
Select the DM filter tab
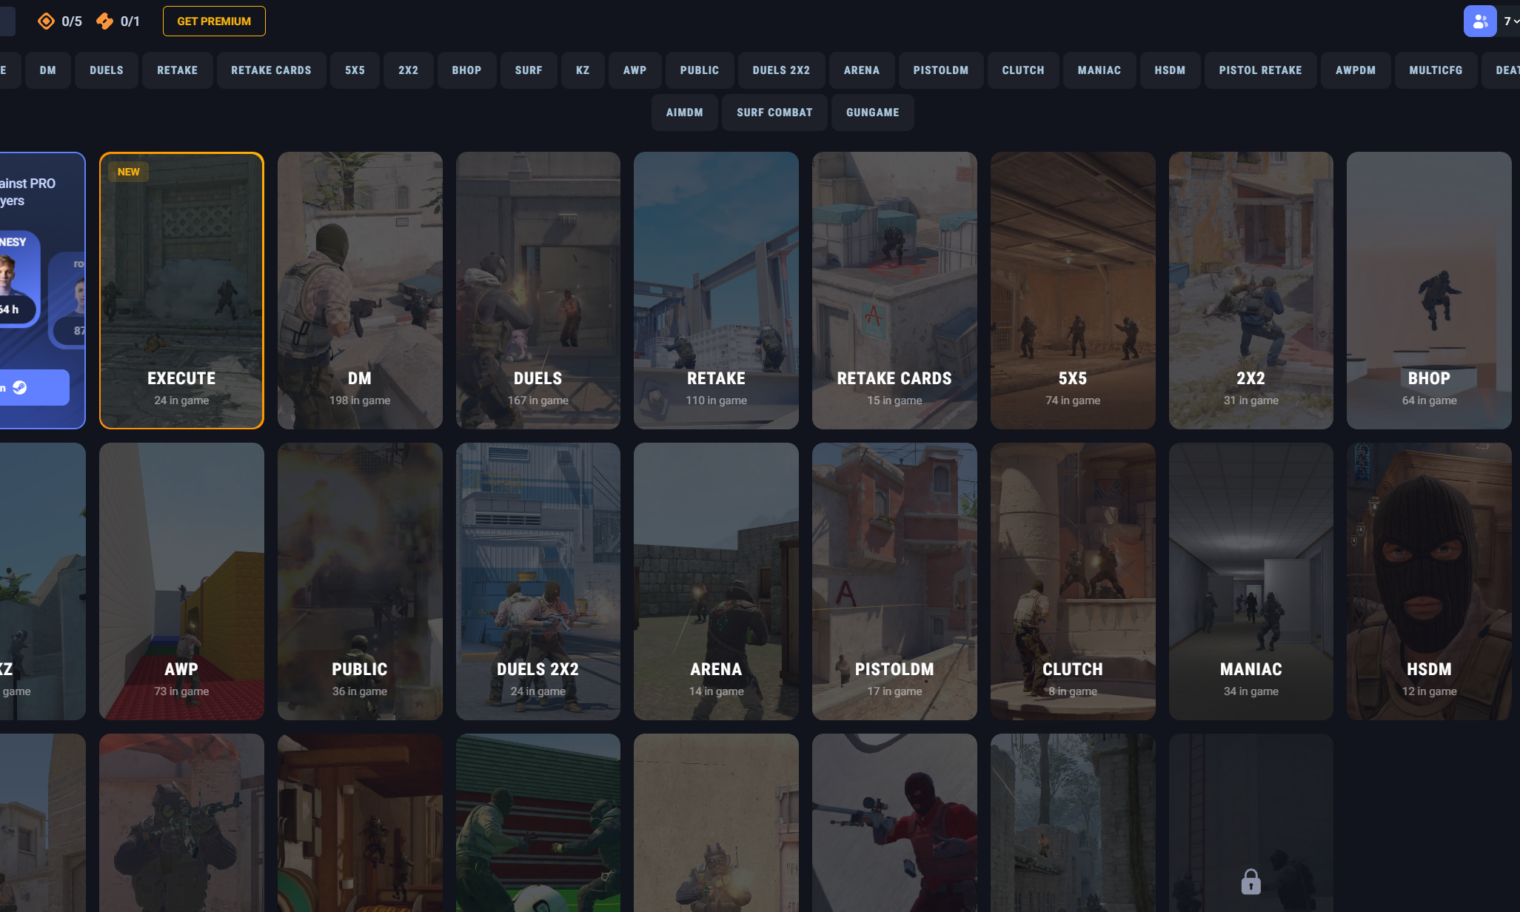[x=48, y=70]
